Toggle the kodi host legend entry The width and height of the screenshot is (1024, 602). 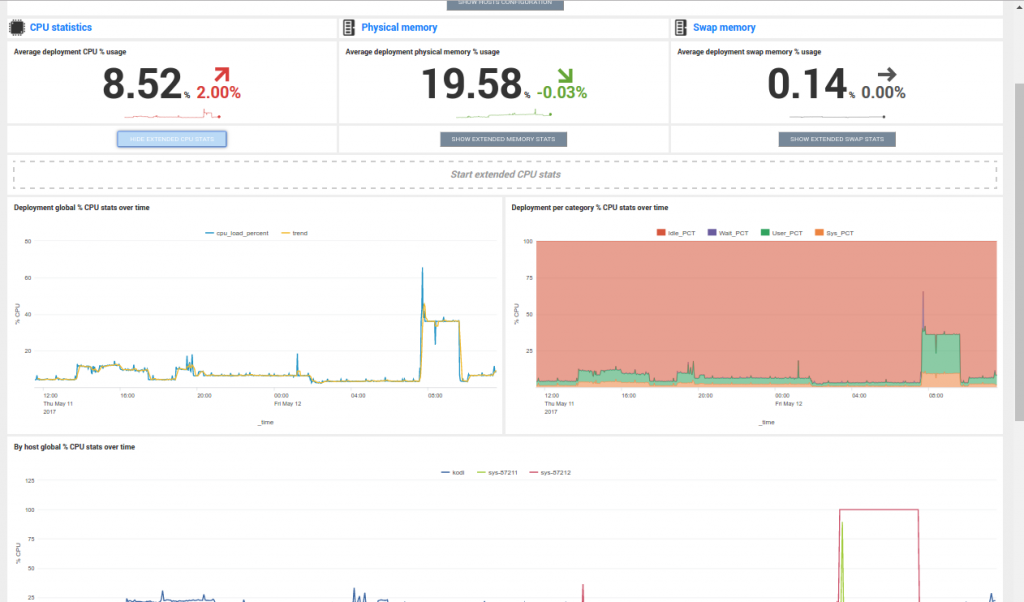tap(452, 472)
